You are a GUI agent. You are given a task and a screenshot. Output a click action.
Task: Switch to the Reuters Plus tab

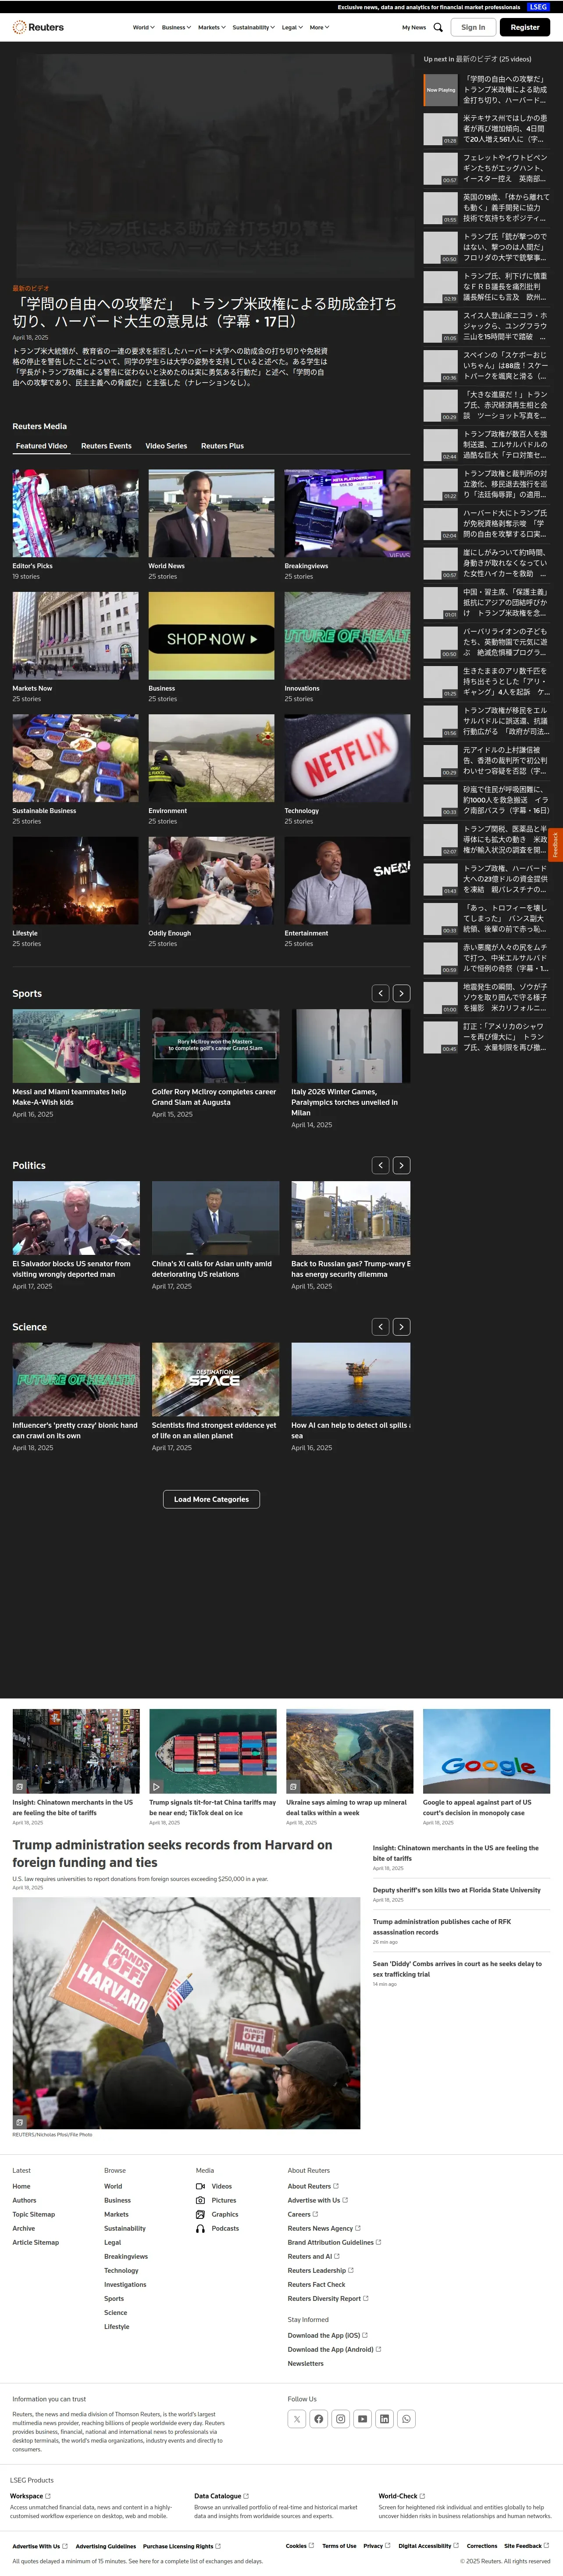[x=222, y=446]
